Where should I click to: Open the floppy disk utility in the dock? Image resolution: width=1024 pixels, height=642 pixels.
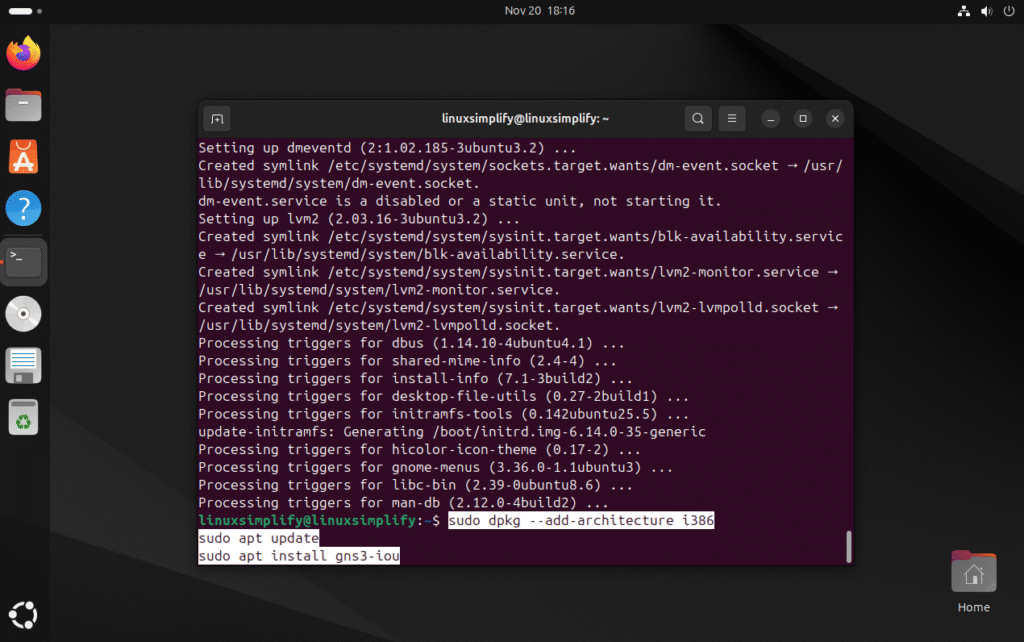[23, 365]
